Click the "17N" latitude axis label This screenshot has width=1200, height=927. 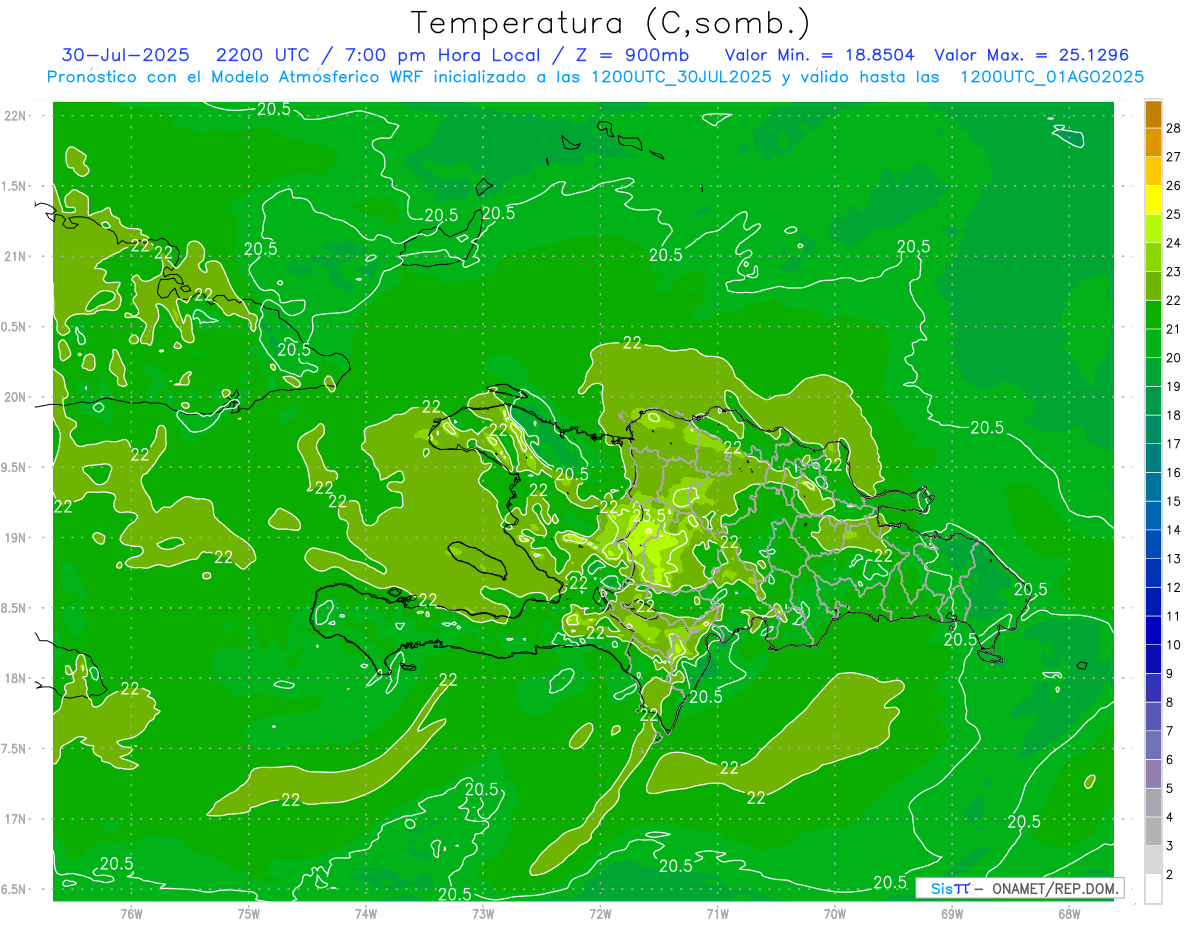15,819
